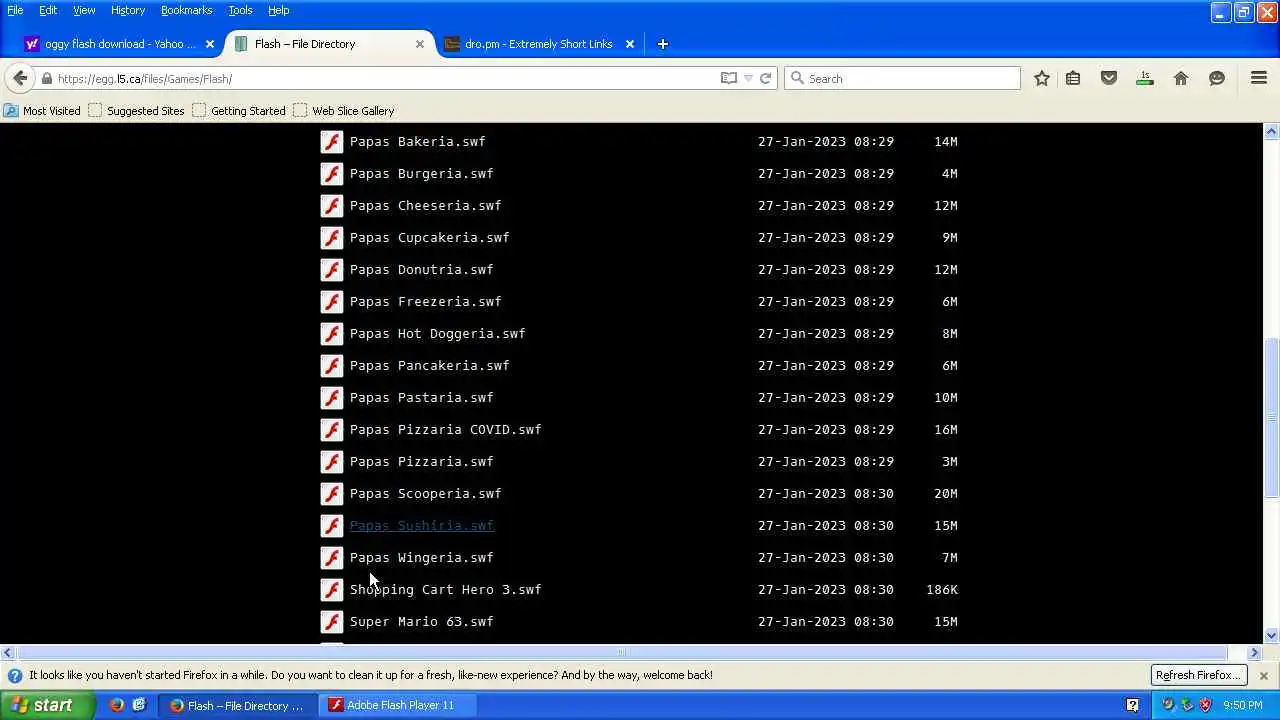The width and height of the screenshot is (1280, 720).
Task: Open the address bar history dropdown arrow
Action: click(x=748, y=78)
